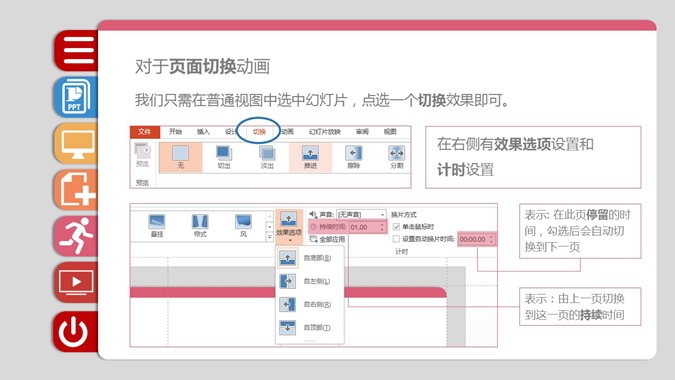
Task: Open the 声音 [无声音] dropdown
Action: tap(361, 214)
